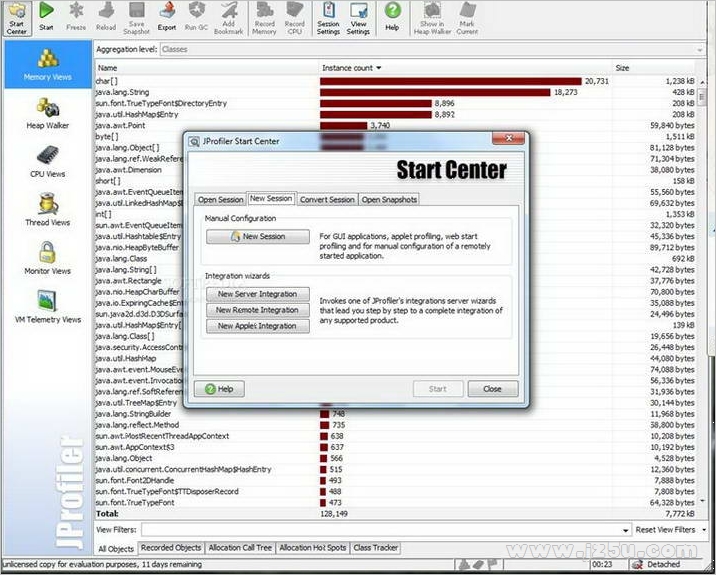Screen dimensions: 716x575
Task: Select Monitor Views in the sidebar
Action: pyautogui.click(x=47, y=258)
